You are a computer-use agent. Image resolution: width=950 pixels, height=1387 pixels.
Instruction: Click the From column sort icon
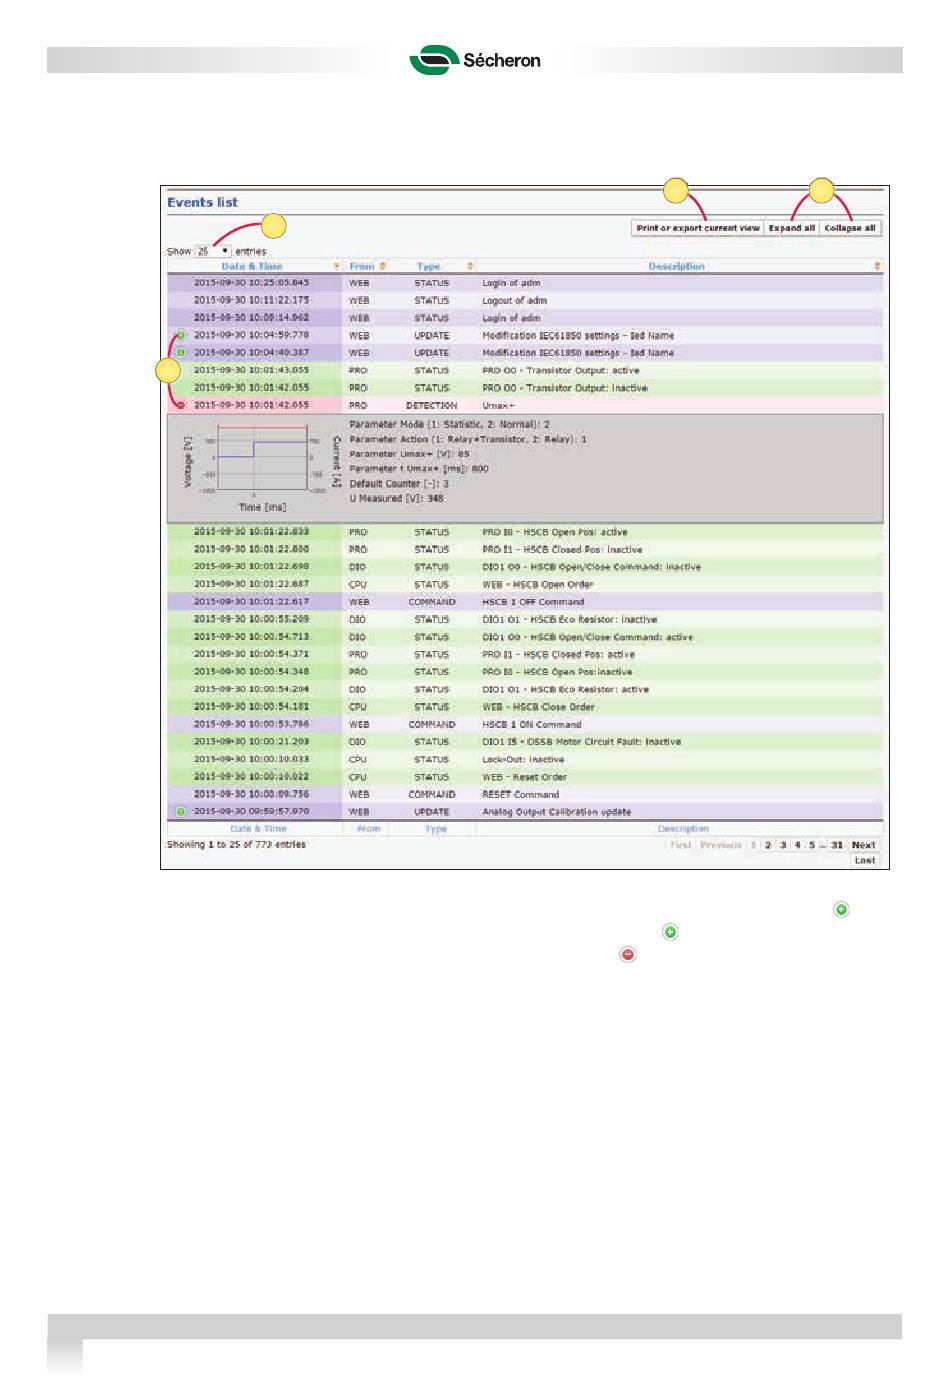pos(383,266)
